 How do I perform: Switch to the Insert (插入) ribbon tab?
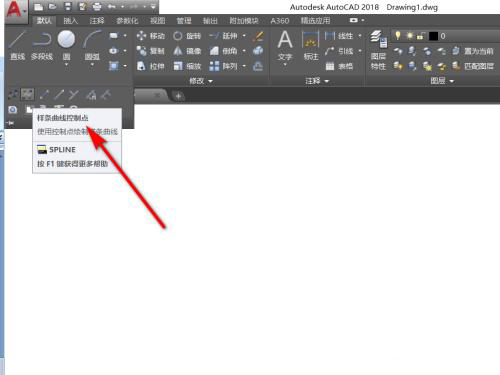click(x=70, y=21)
